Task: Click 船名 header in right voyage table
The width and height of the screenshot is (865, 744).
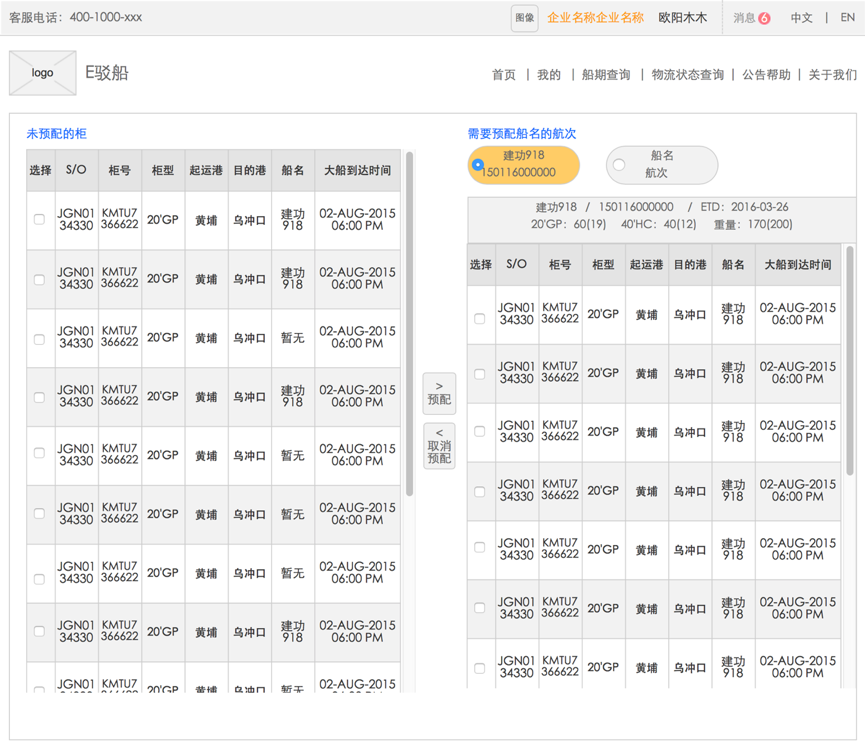Action: pyautogui.click(x=733, y=264)
